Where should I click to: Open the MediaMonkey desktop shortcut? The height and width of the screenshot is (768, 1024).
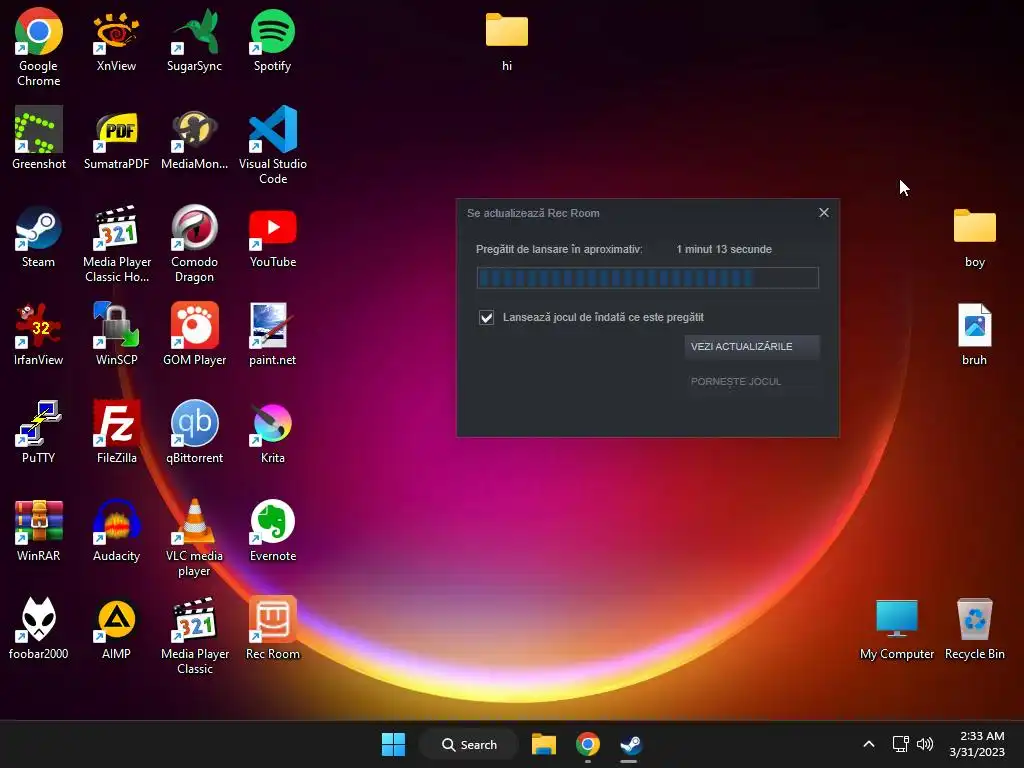(195, 138)
